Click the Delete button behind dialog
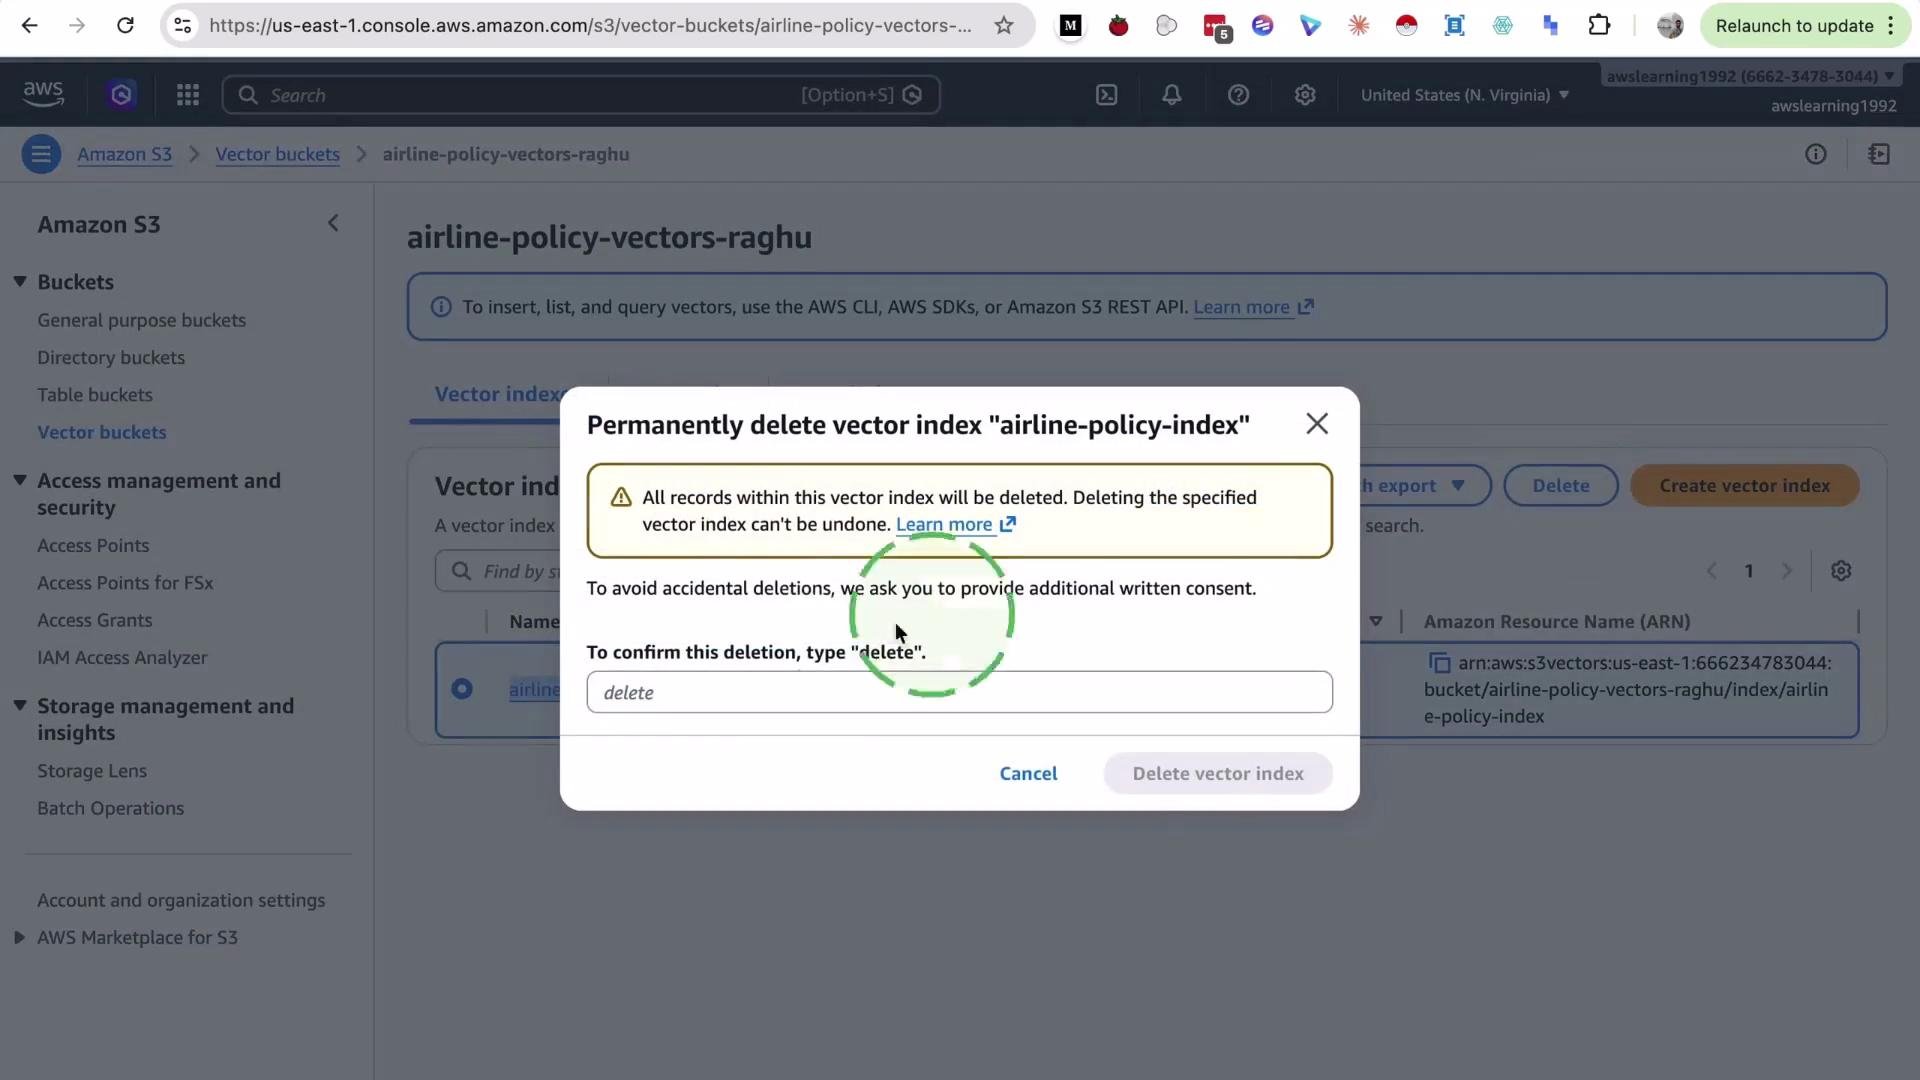1920x1080 pixels. pos(1560,485)
